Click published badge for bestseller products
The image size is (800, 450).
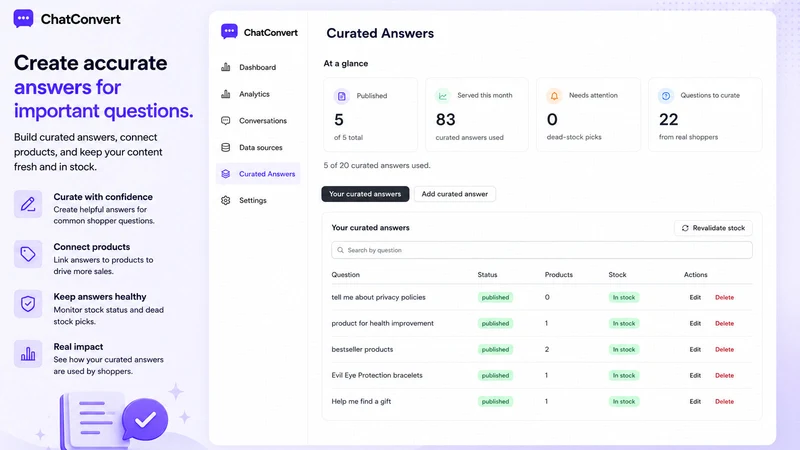(x=495, y=349)
